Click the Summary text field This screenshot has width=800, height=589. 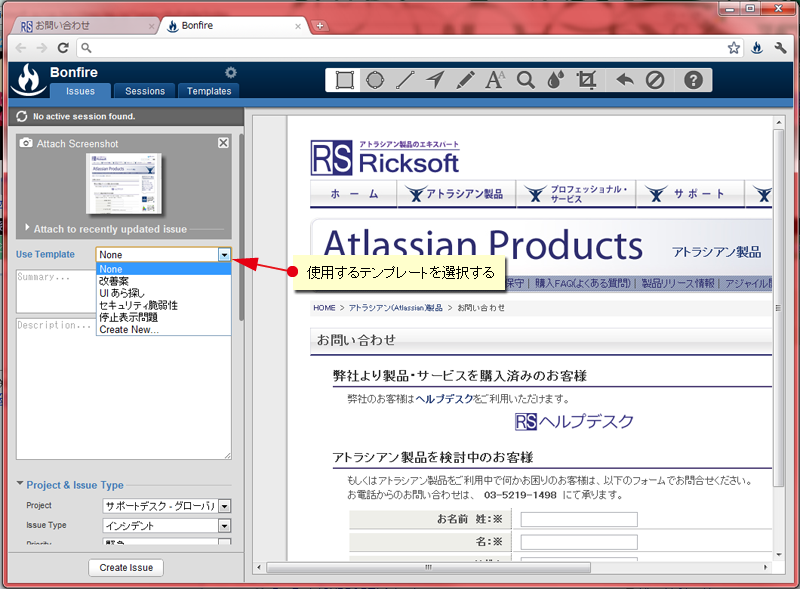(56, 291)
